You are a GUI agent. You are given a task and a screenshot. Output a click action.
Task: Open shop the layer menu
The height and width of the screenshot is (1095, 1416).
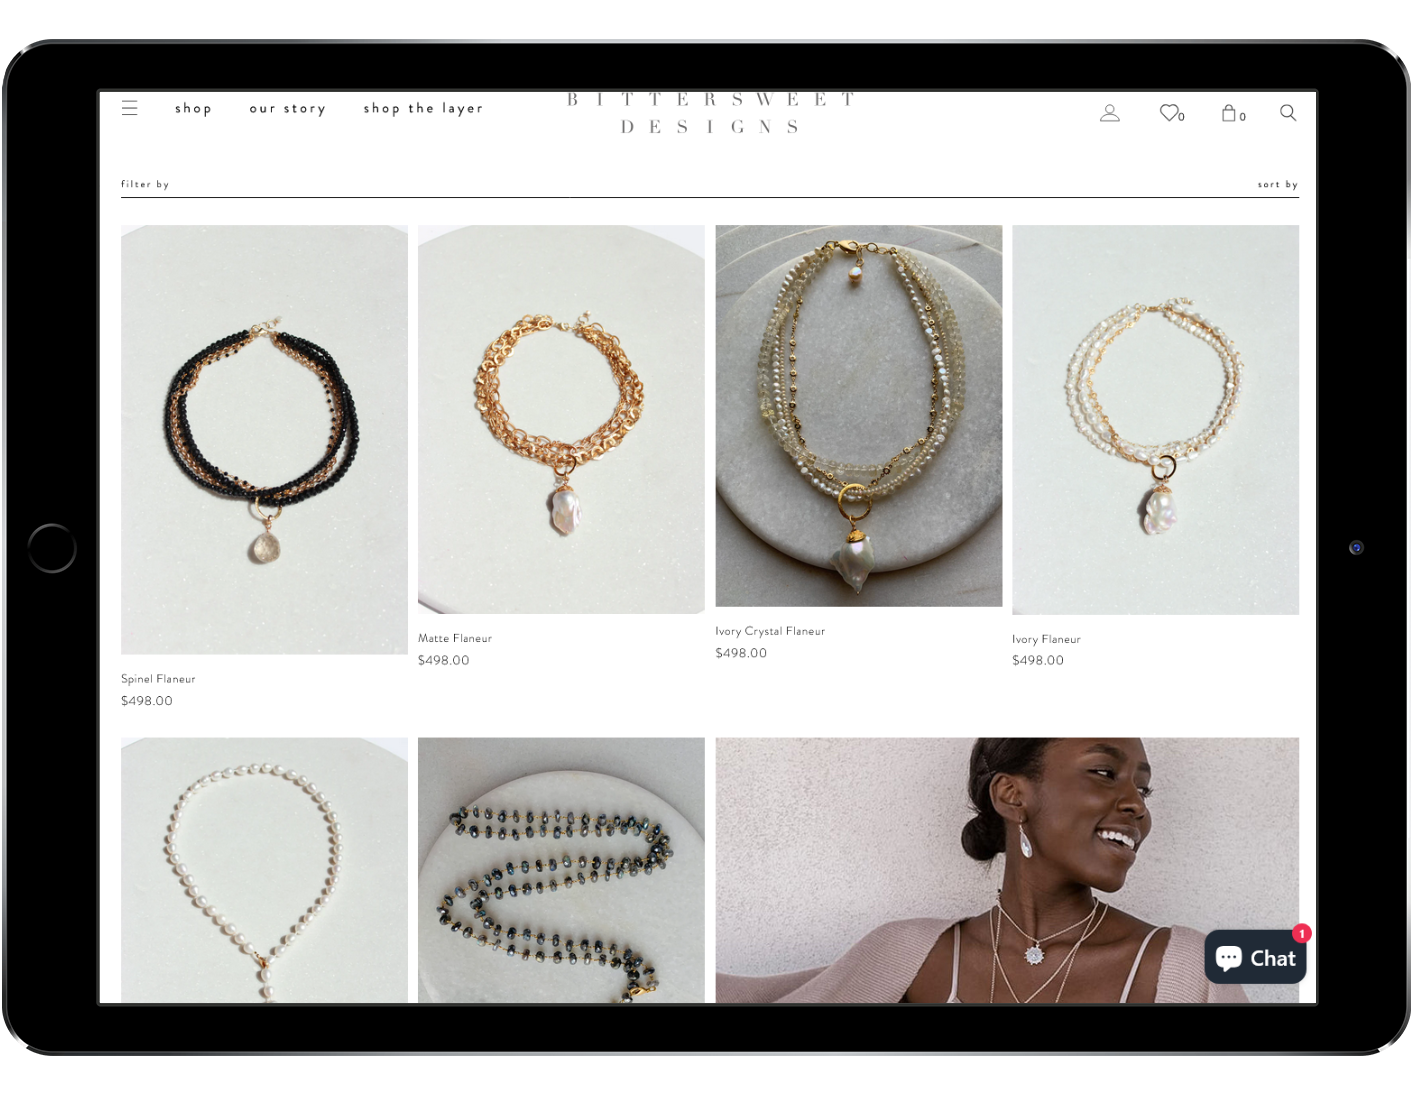click(x=423, y=108)
